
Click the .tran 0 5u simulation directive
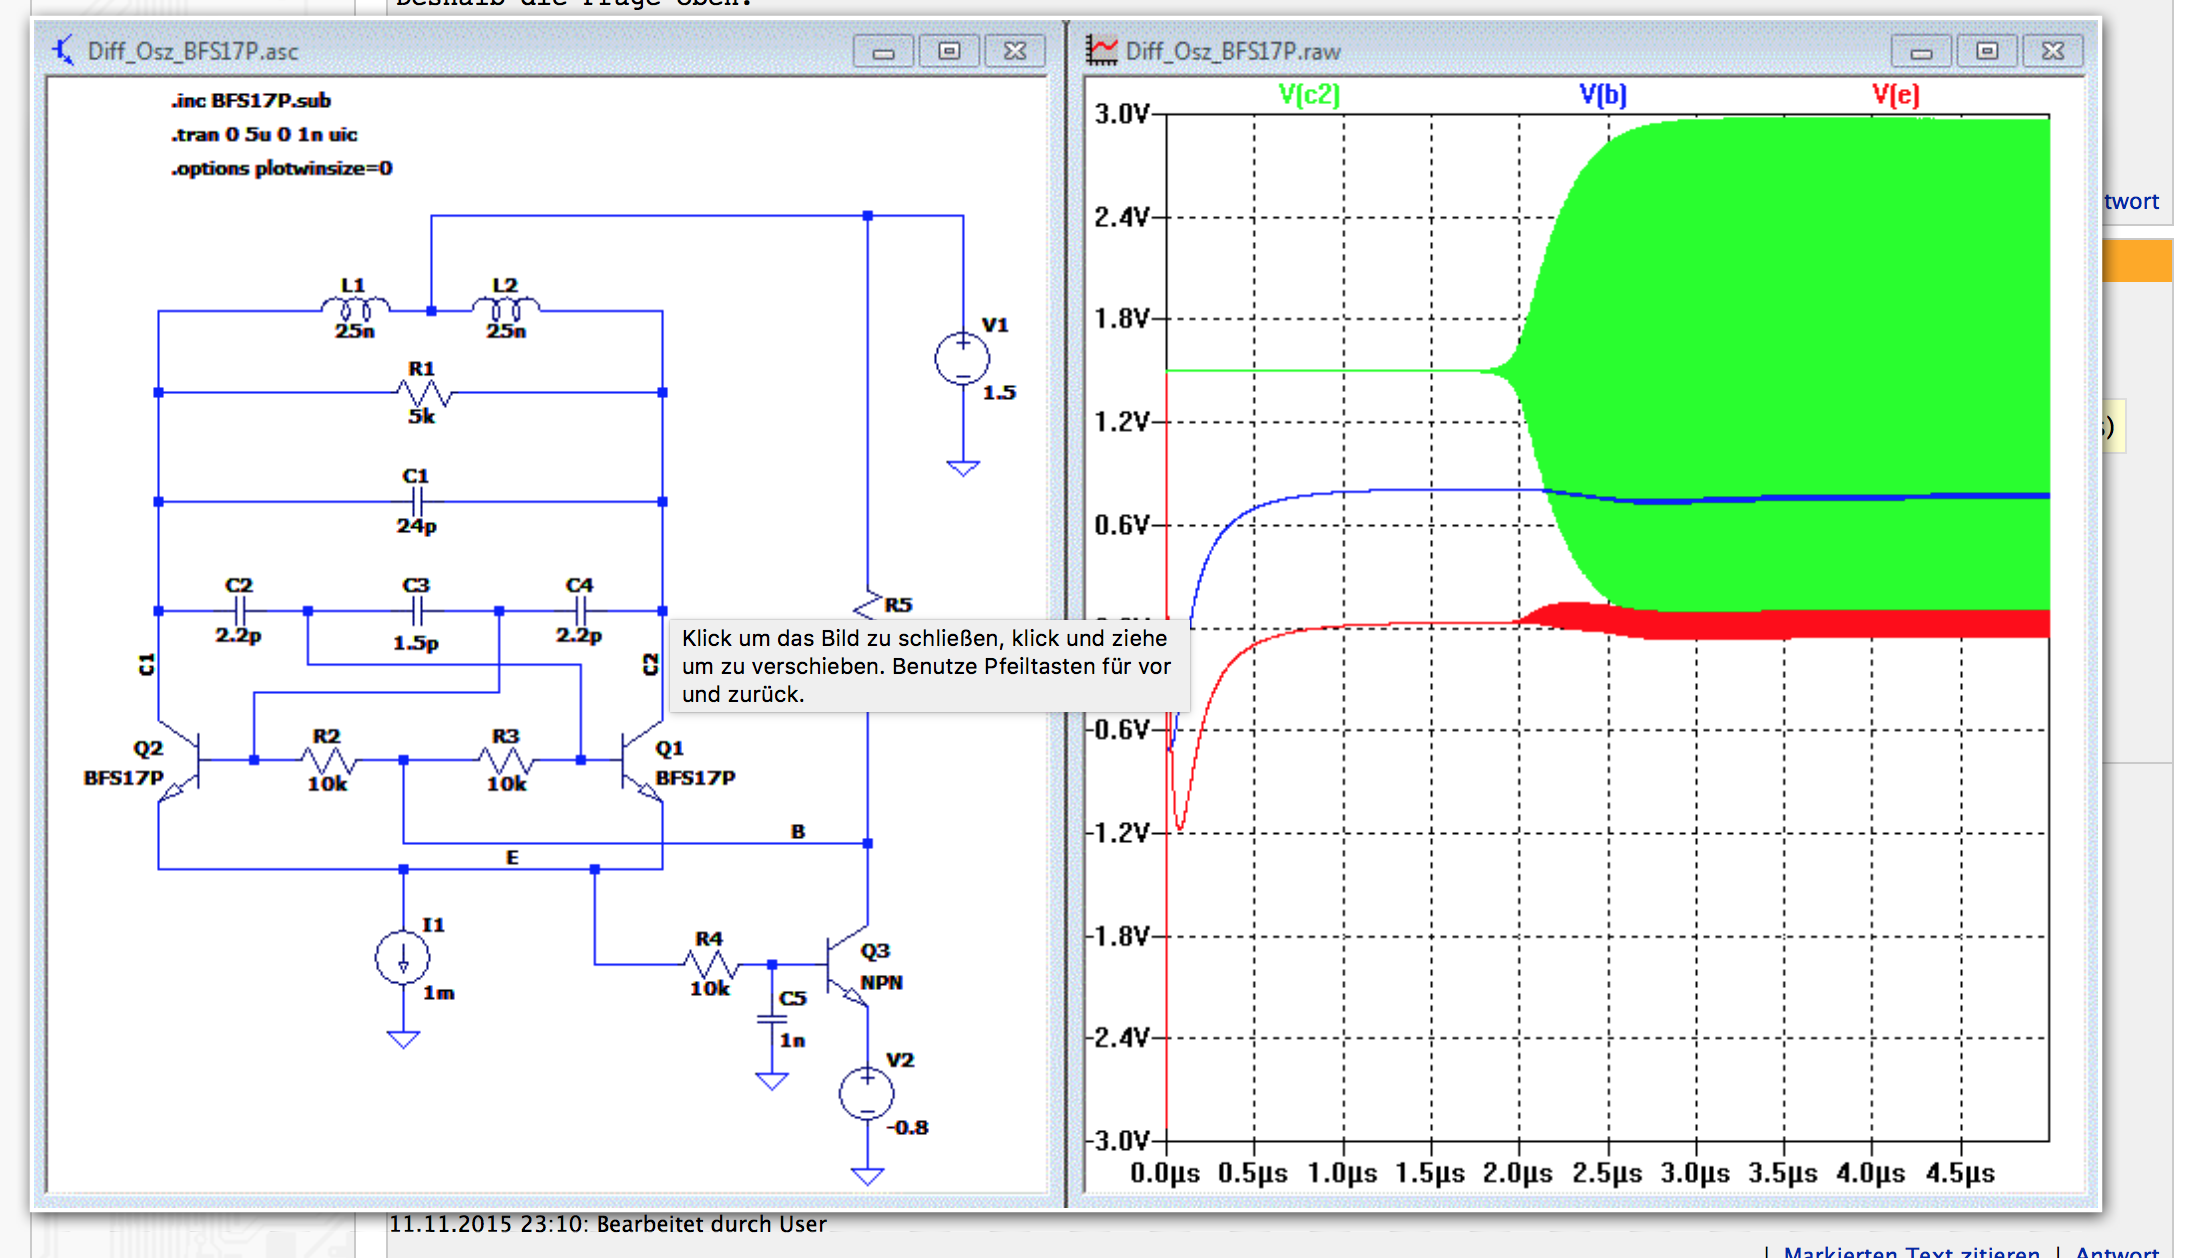click(264, 134)
